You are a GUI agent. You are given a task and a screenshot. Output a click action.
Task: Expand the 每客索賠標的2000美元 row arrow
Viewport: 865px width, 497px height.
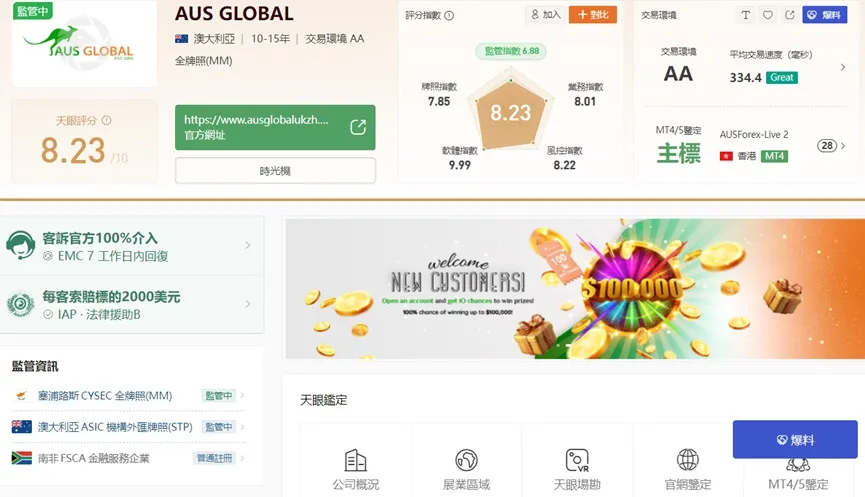pyautogui.click(x=248, y=304)
